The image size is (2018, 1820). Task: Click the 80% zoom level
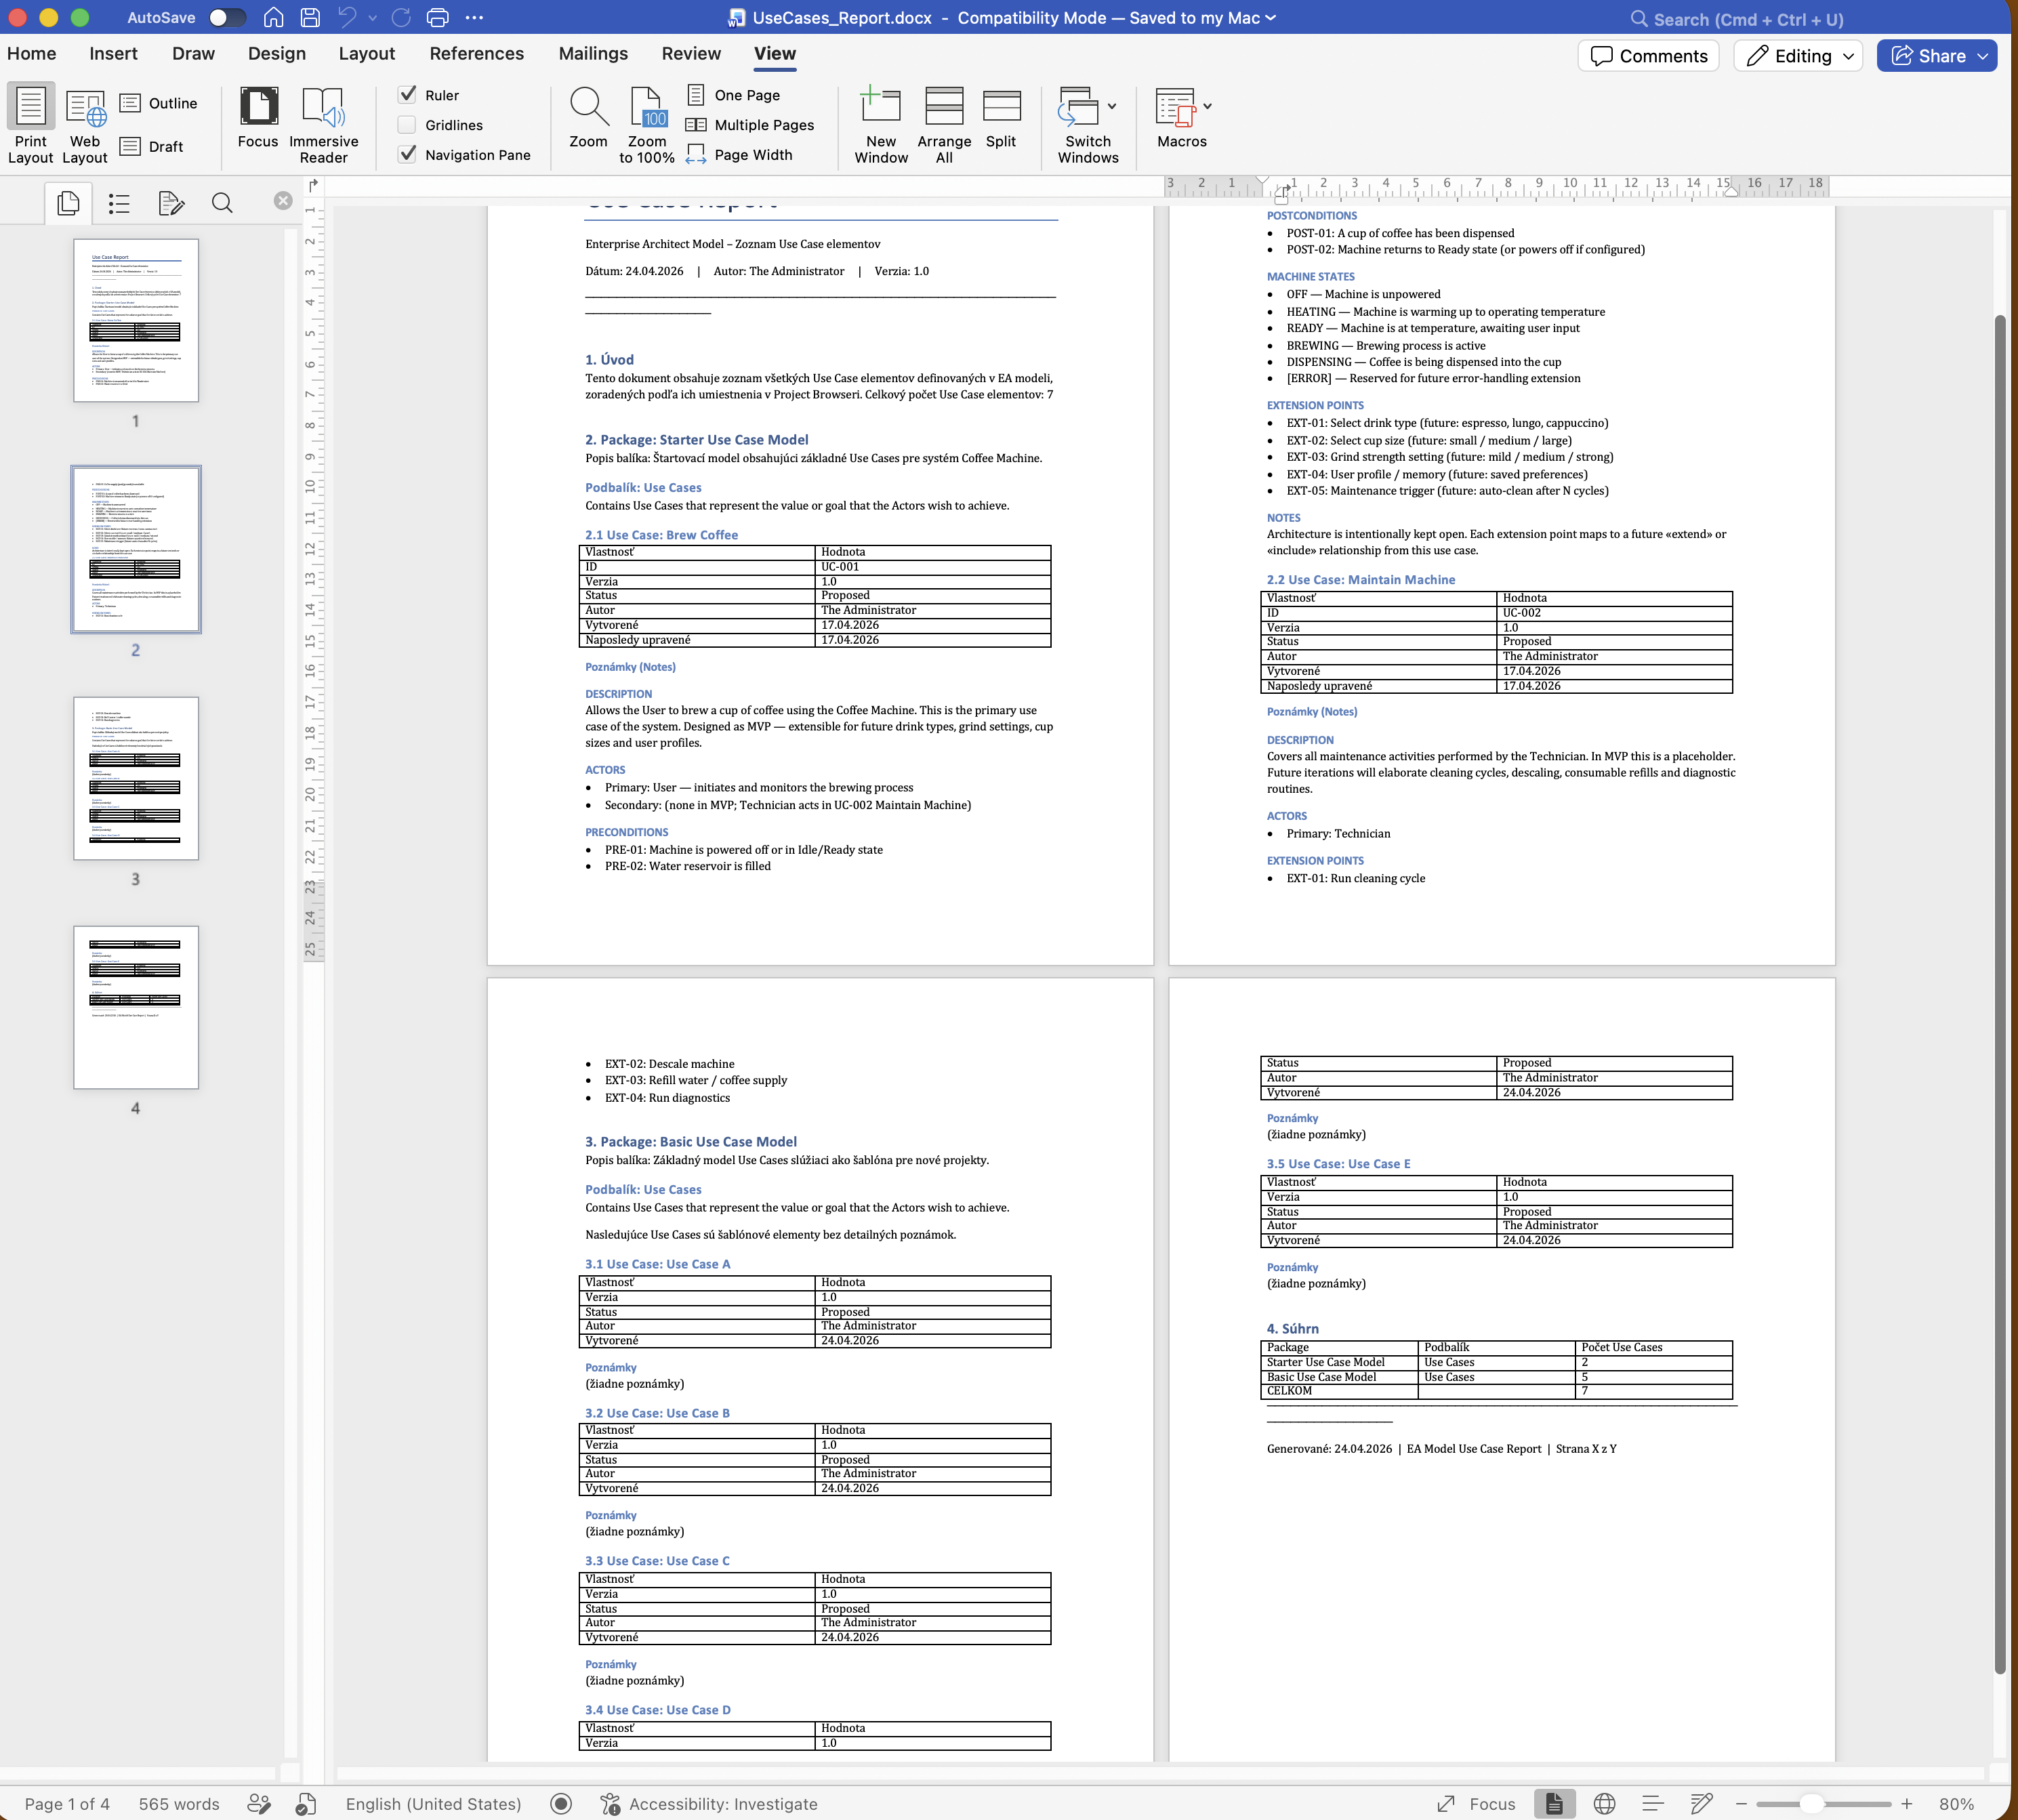[1956, 1803]
